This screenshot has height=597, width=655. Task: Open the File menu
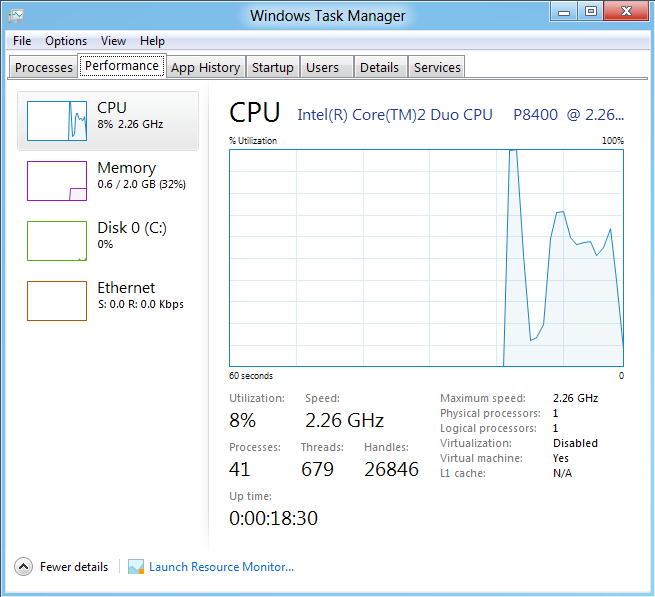(22, 41)
